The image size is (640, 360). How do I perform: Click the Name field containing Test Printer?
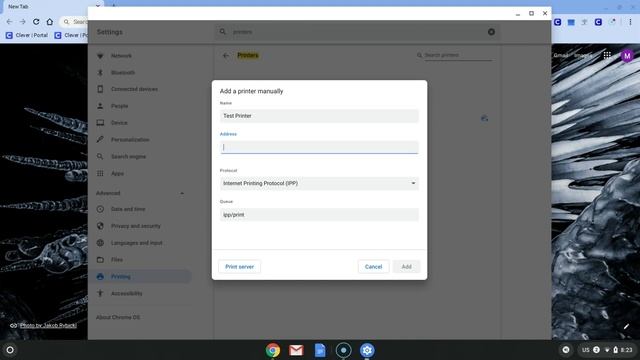319,116
